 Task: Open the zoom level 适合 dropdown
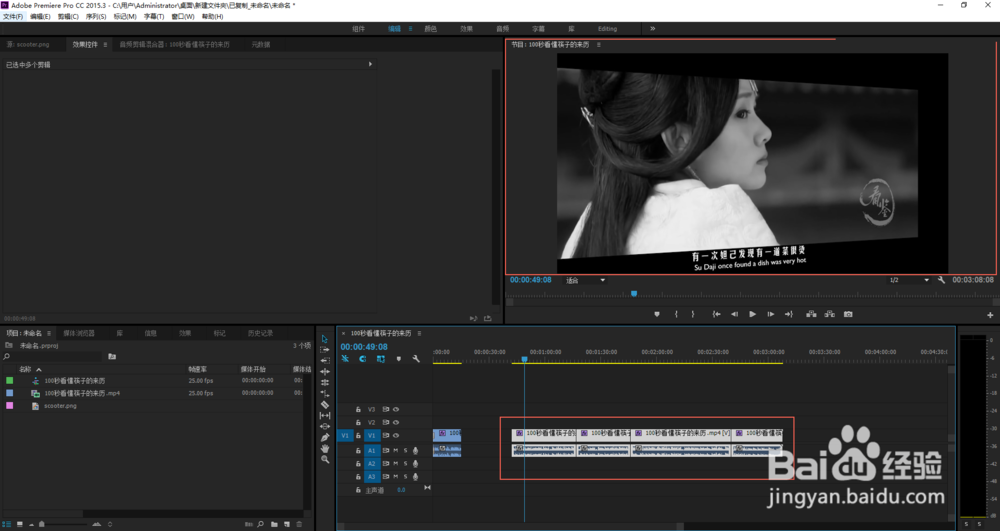(585, 280)
